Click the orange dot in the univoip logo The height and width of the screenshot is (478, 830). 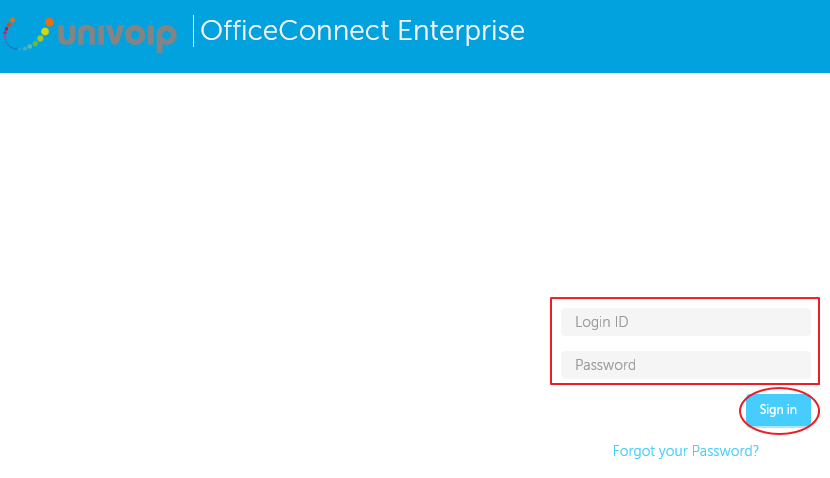[x=49, y=22]
